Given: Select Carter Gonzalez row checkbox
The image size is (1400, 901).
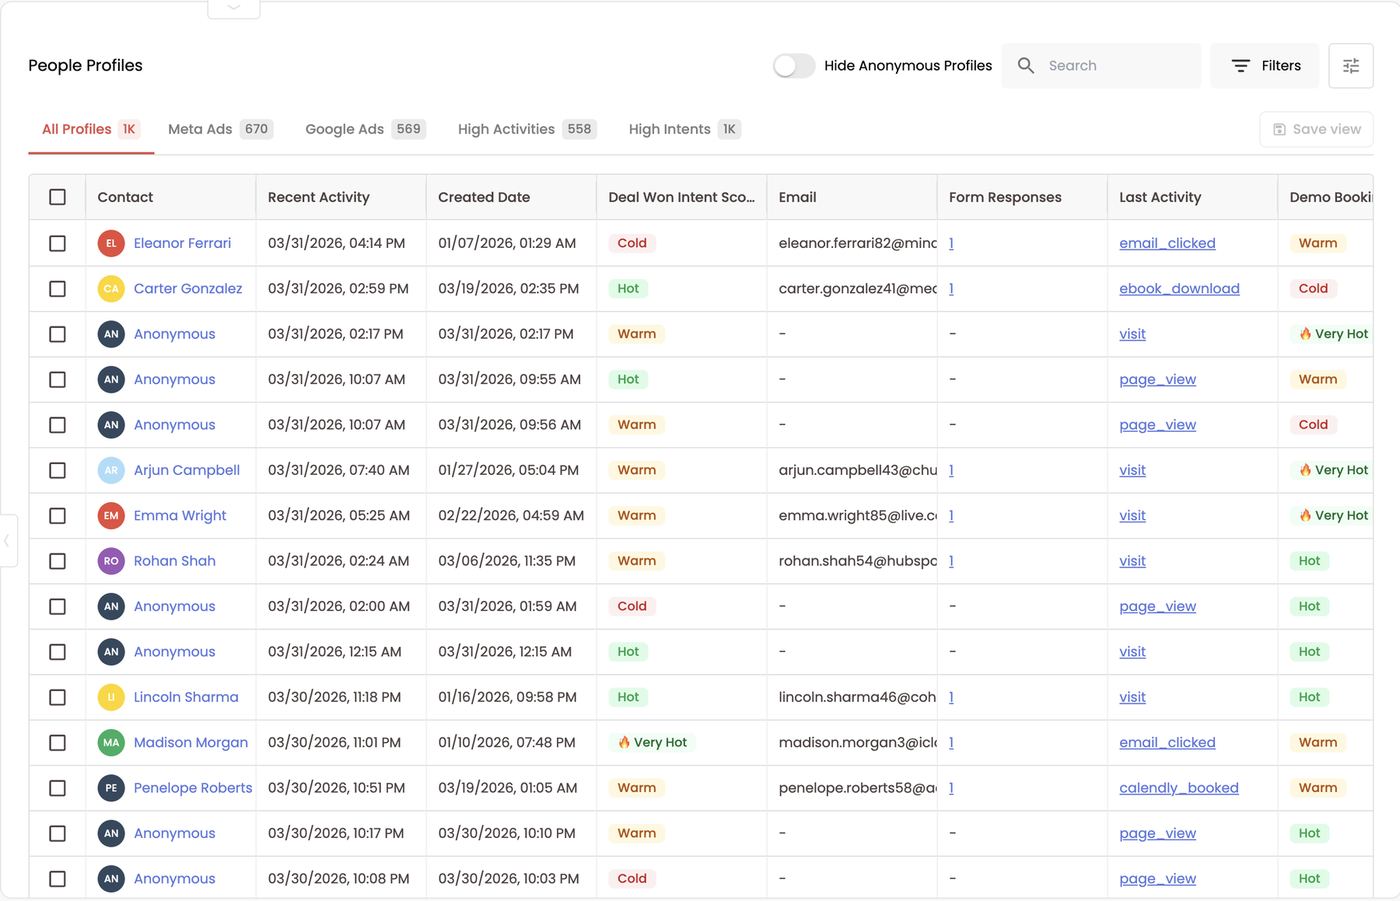Looking at the screenshot, I should coord(57,289).
